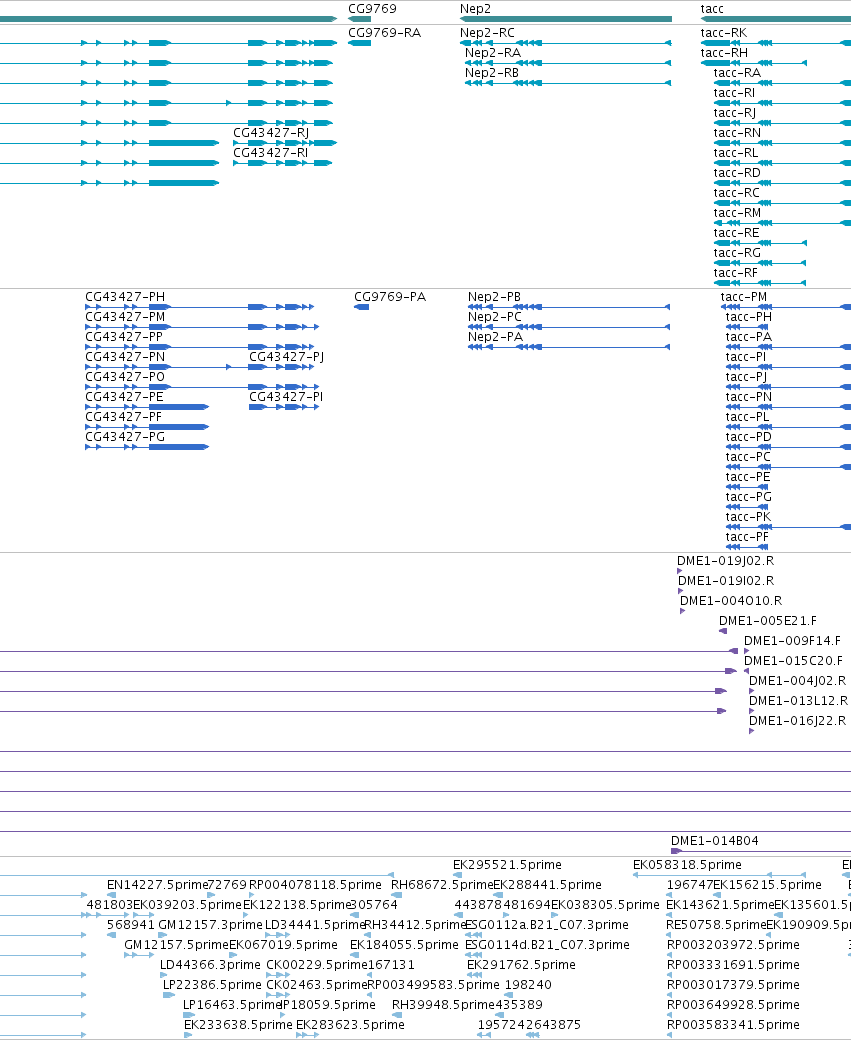851x1040 pixels.
Task: Click protein CG43427-PE
Action: [x=124, y=397]
